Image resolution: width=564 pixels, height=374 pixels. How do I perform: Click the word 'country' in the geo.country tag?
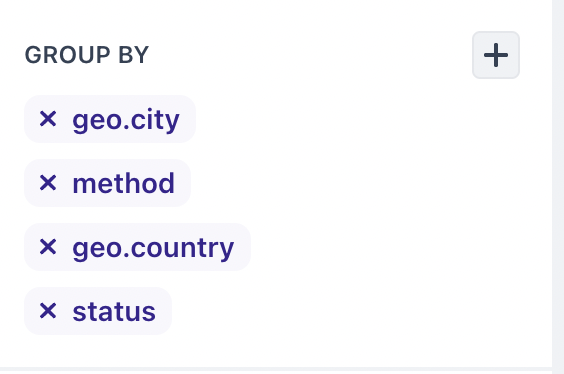pyautogui.click(x=182, y=249)
